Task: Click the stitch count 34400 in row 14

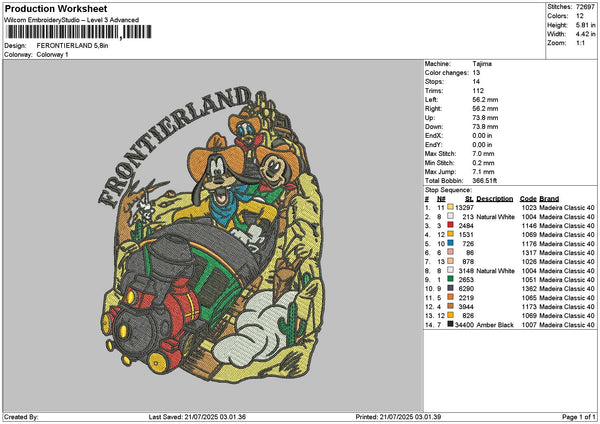Action: pos(464,325)
